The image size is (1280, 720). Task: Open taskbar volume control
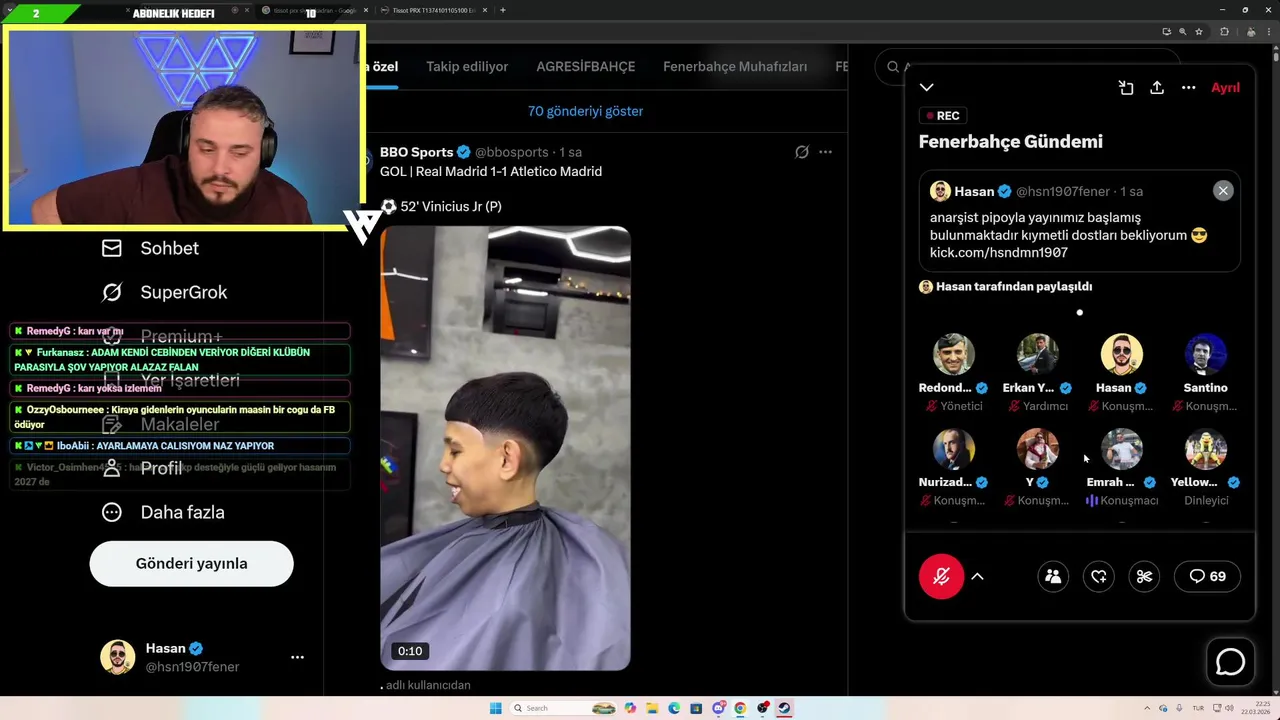tap(1231, 708)
